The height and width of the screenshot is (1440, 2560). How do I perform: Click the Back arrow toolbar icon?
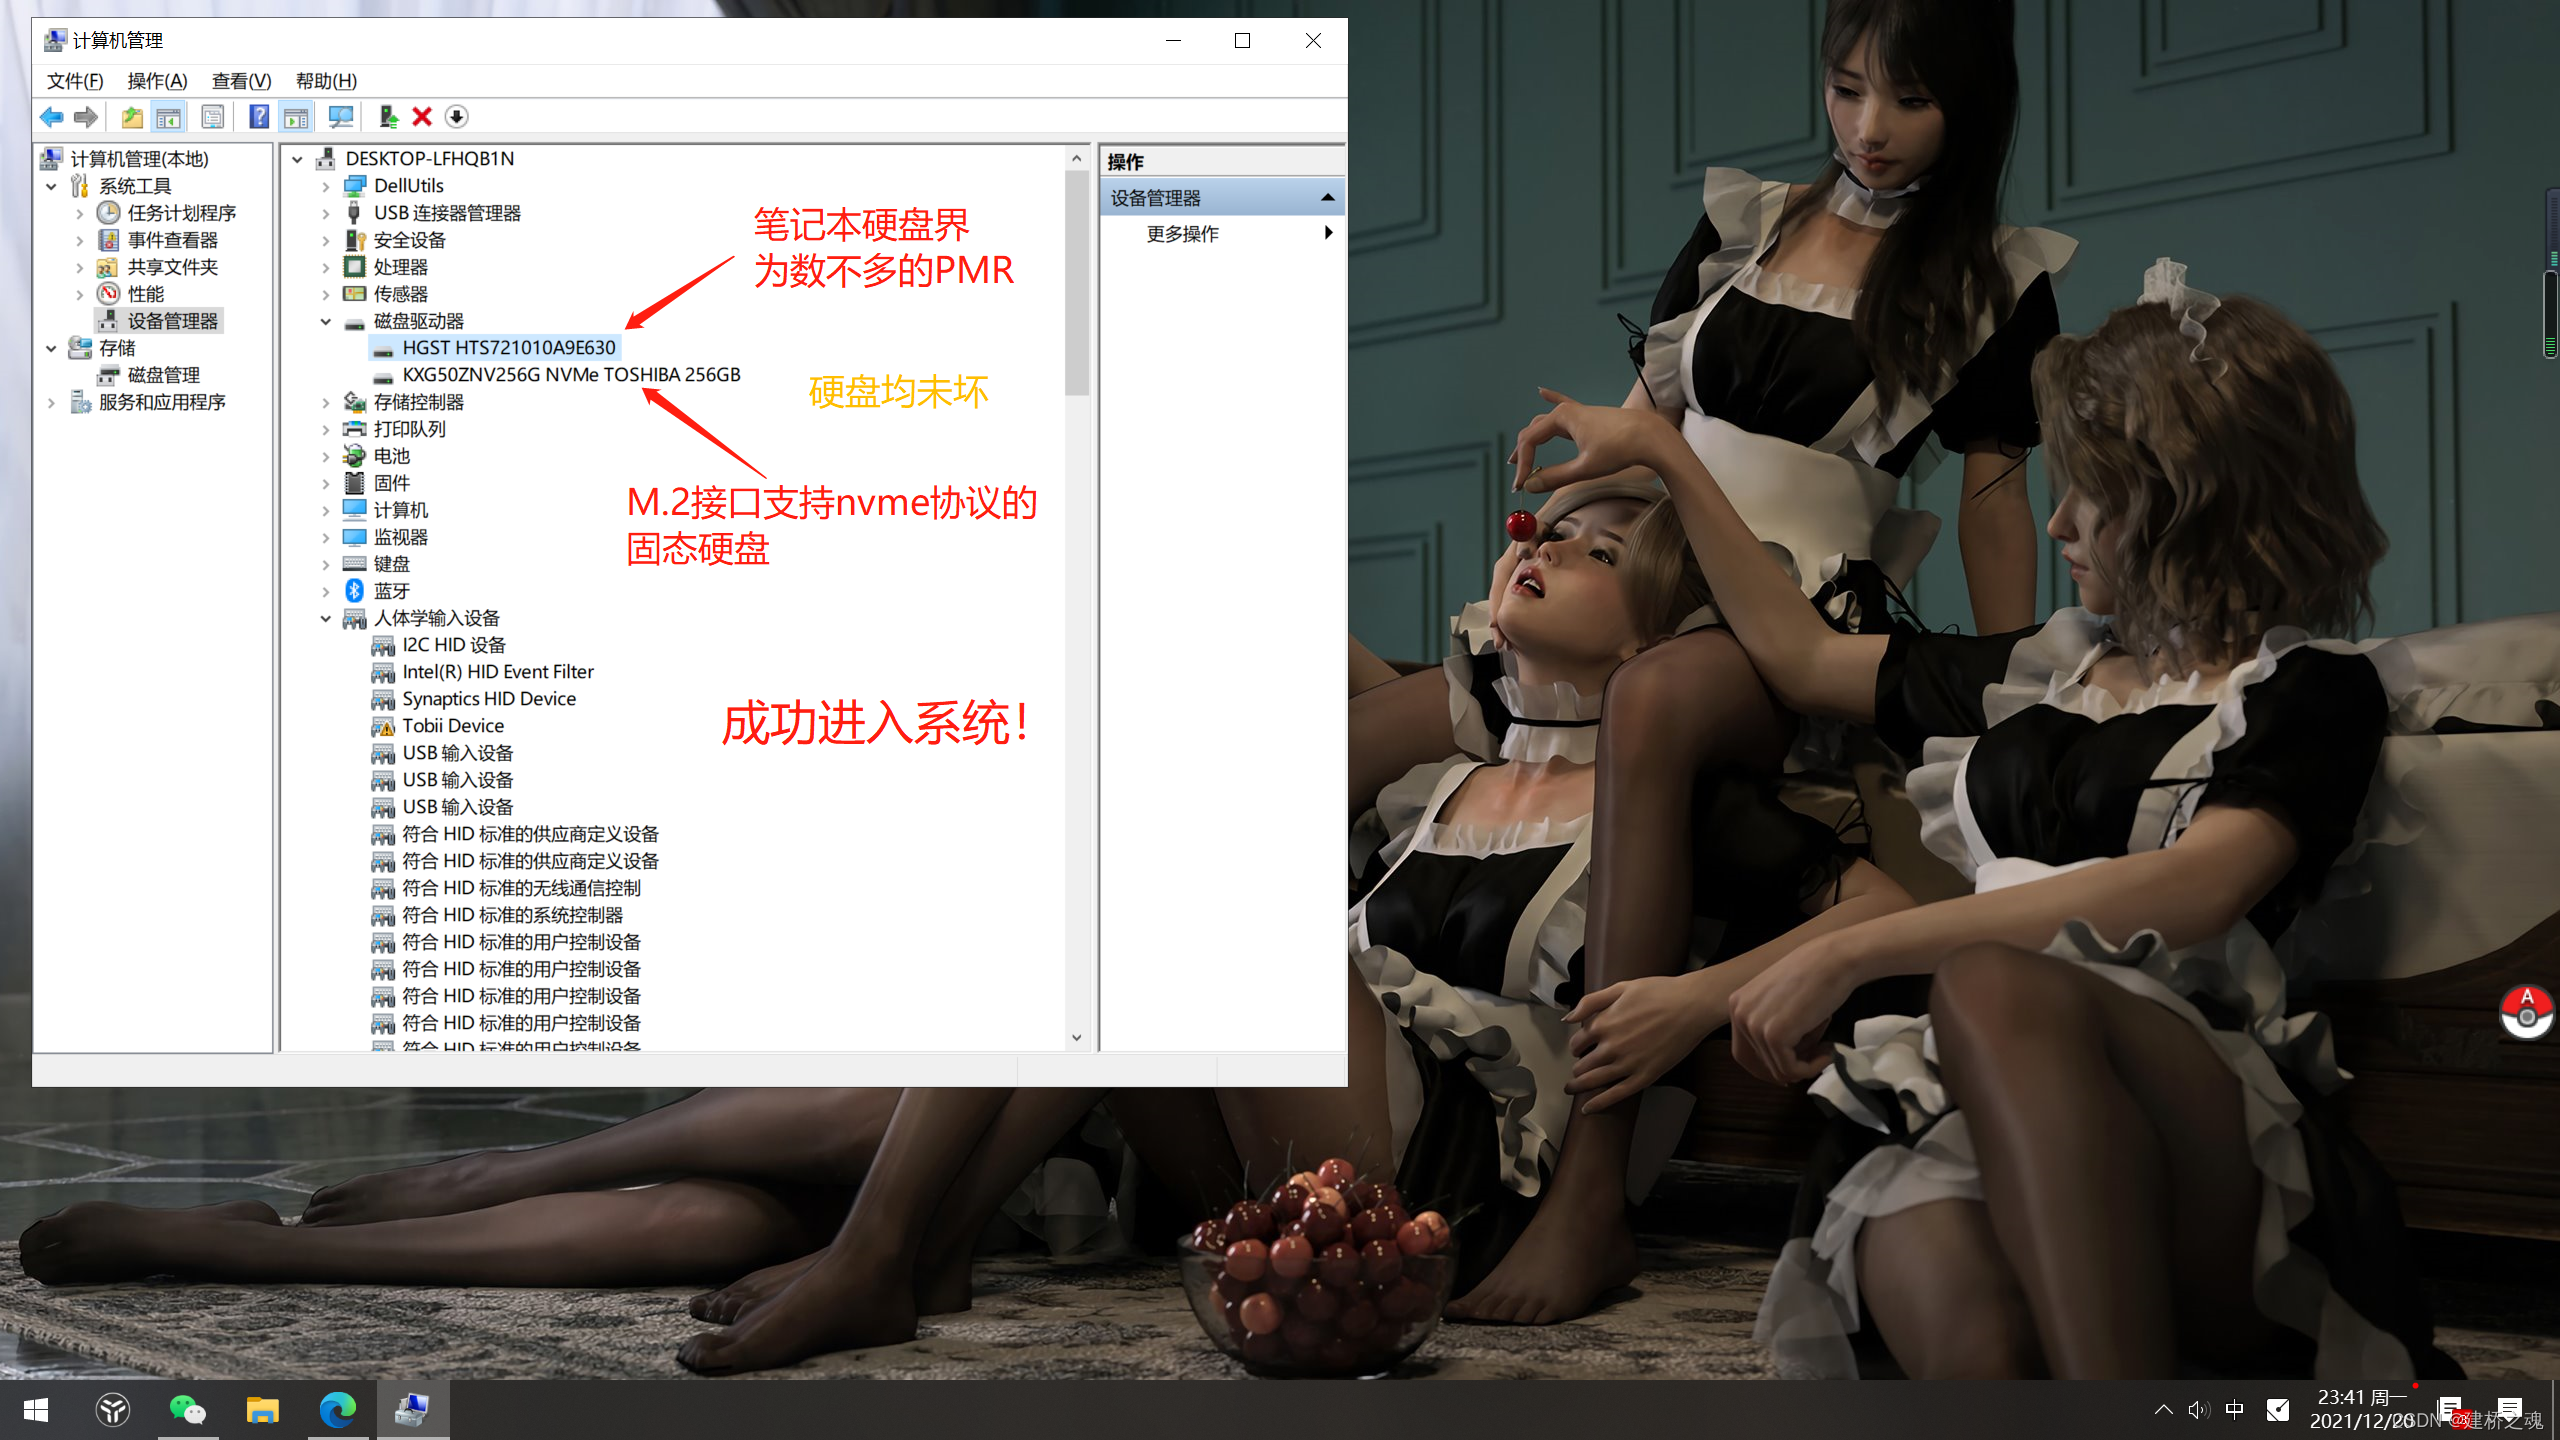51,117
